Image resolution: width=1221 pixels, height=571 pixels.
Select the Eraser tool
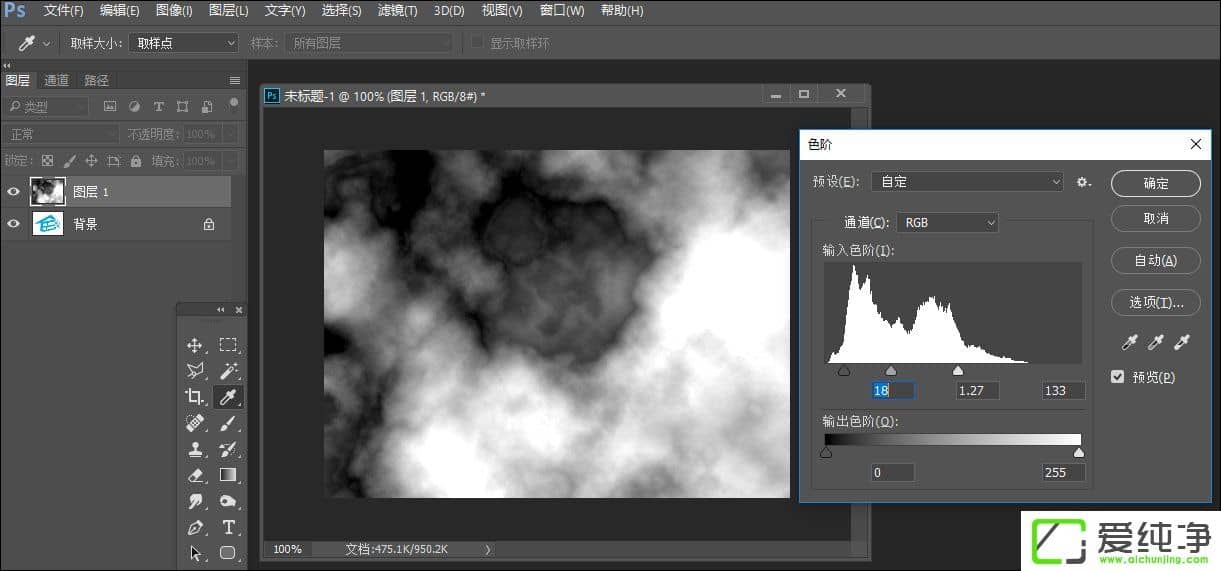click(195, 475)
